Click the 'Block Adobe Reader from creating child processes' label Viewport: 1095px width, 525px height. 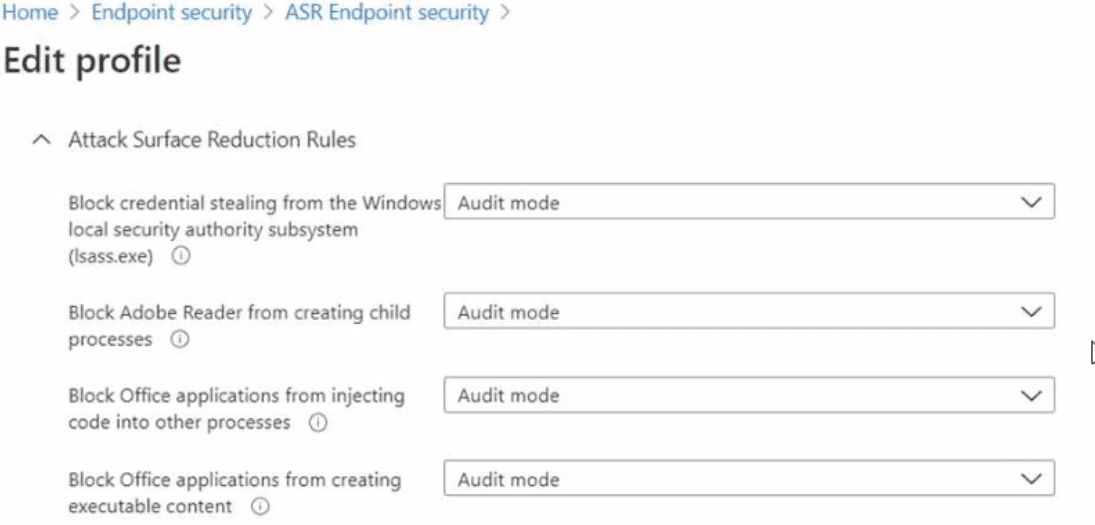[239, 313]
